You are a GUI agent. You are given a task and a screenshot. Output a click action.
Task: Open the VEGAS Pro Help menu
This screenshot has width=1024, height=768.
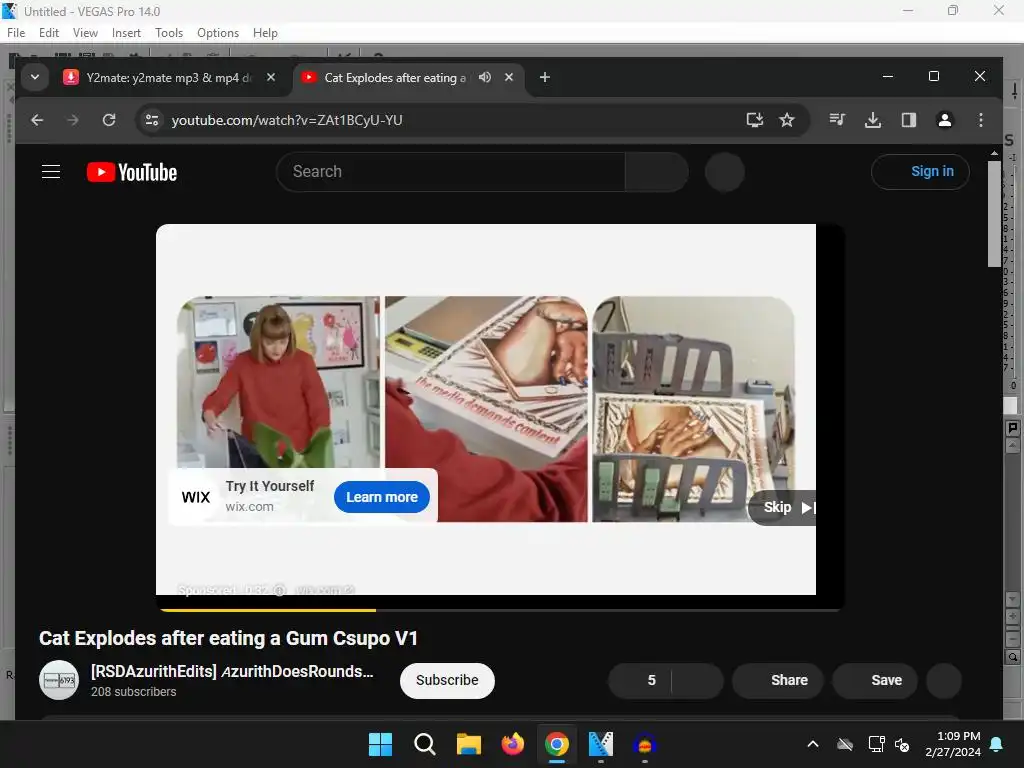click(x=265, y=33)
